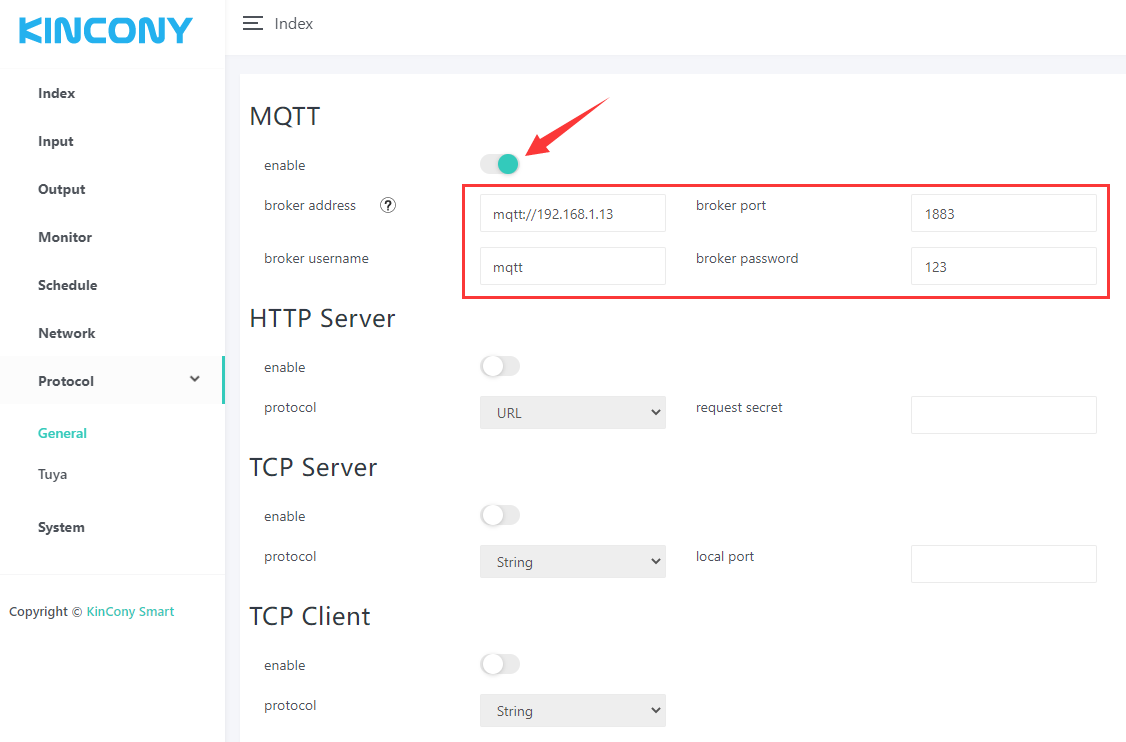Screen dimensions: 1126x742
Task: Go to the Schedule page
Action: pos(68,285)
